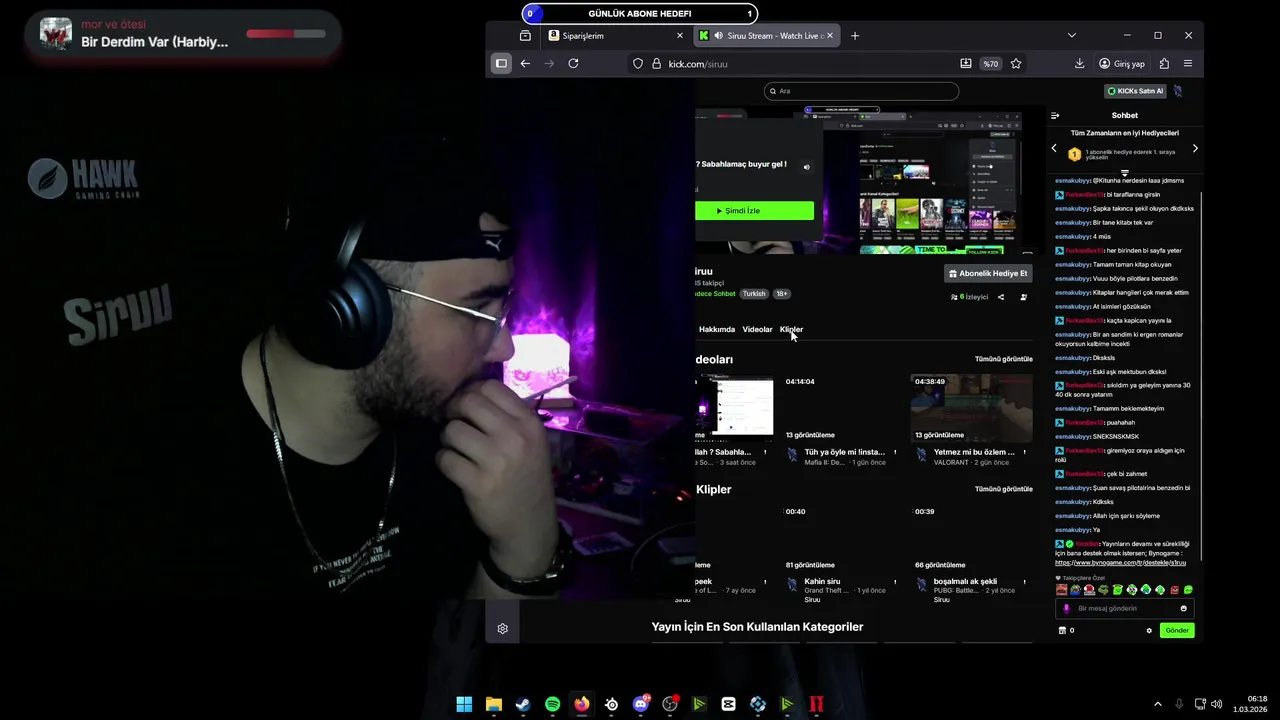Share the channel via share icon
Image resolution: width=1280 pixels, height=720 pixels.
click(x=1001, y=297)
